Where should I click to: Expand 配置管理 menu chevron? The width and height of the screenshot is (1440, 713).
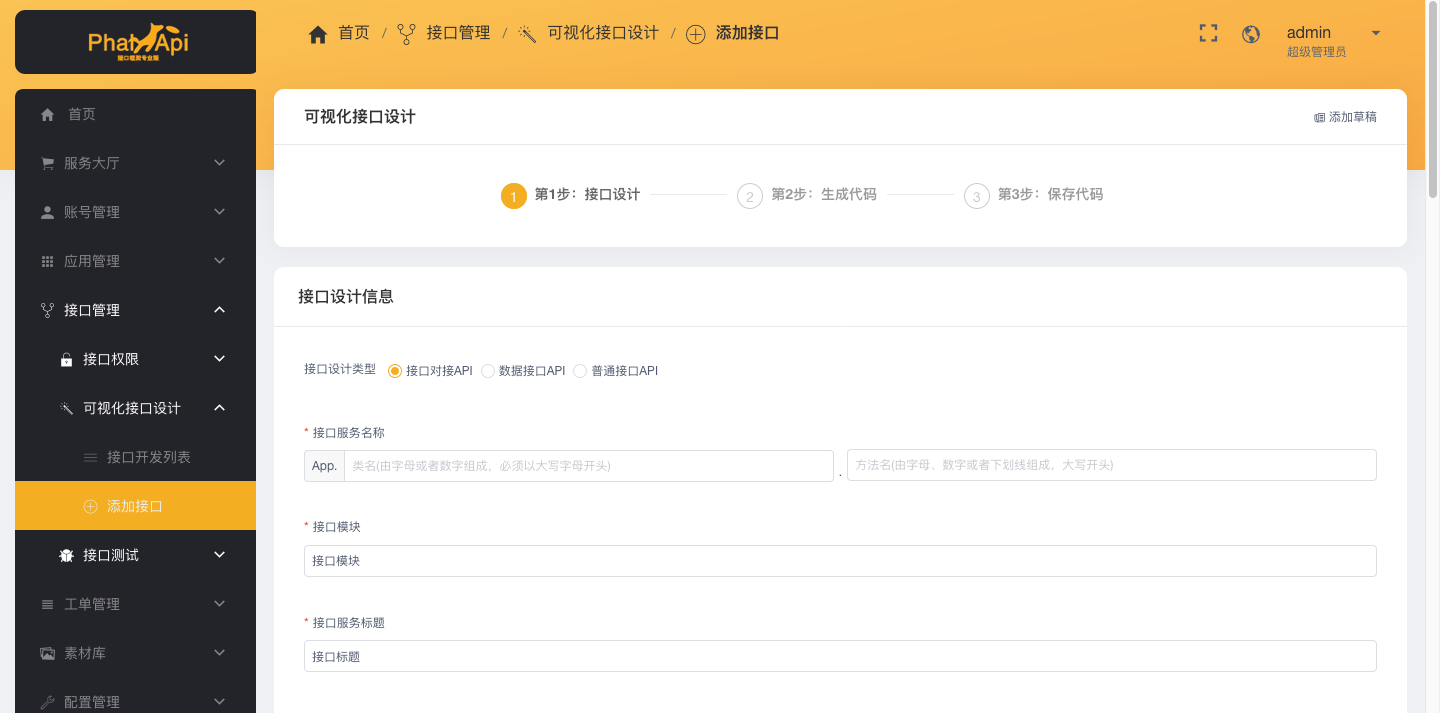pyautogui.click(x=220, y=701)
